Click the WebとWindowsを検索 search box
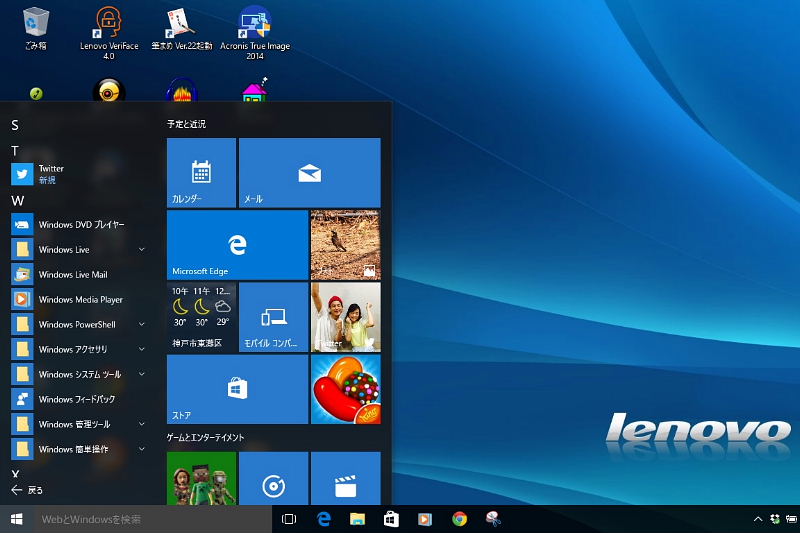Viewport: 800px width, 533px height. click(153, 519)
